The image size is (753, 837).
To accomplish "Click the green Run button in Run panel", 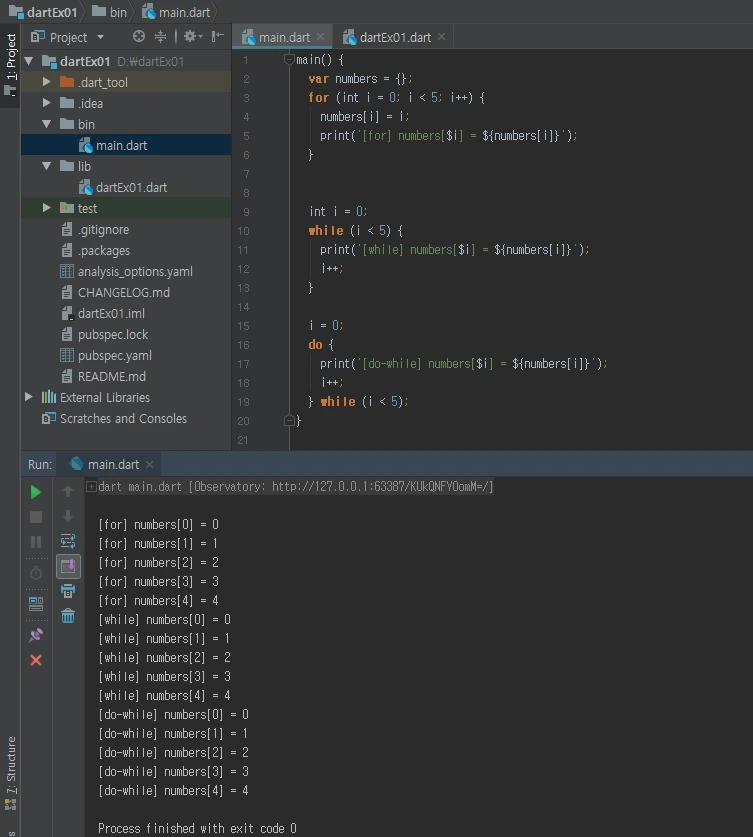I will (36, 492).
